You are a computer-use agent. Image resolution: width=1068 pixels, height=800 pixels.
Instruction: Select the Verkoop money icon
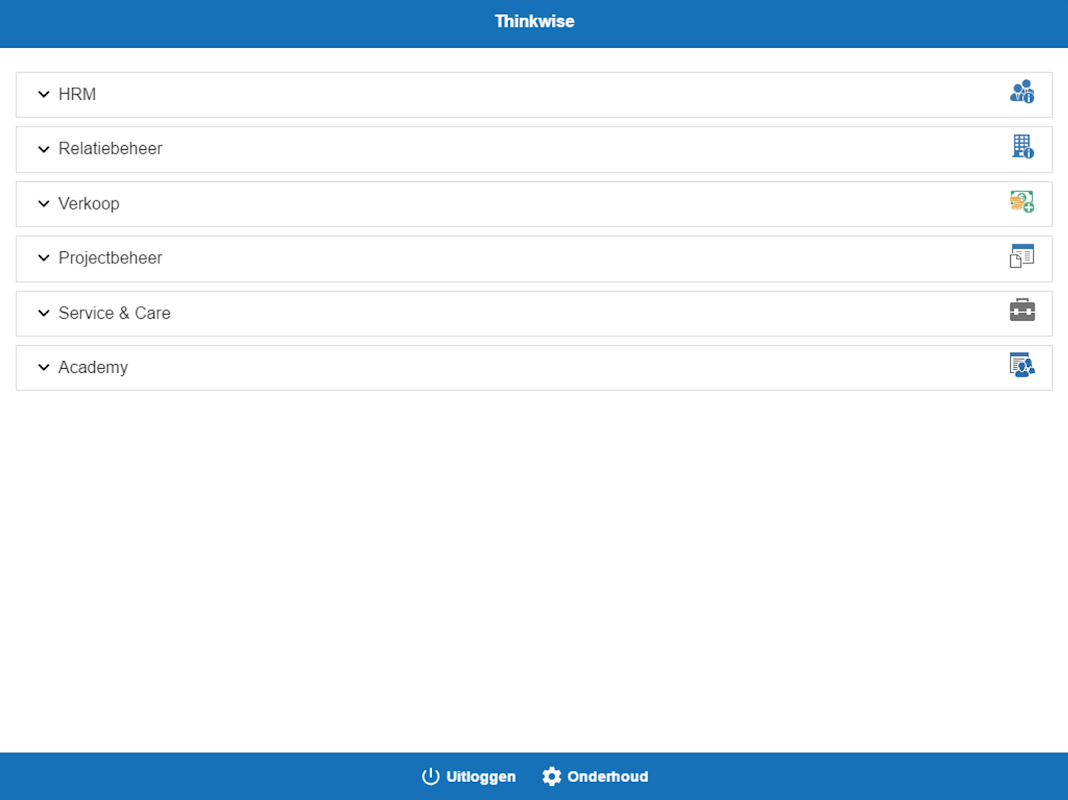(x=1022, y=202)
